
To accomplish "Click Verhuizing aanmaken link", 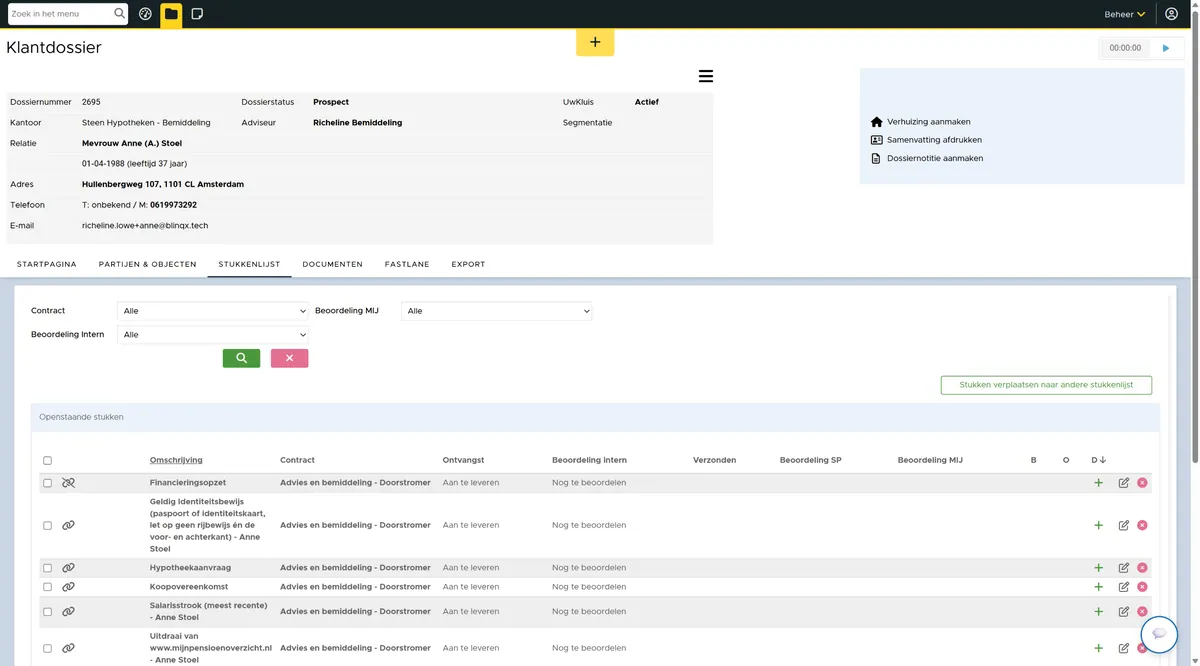I will (x=929, y=122).
